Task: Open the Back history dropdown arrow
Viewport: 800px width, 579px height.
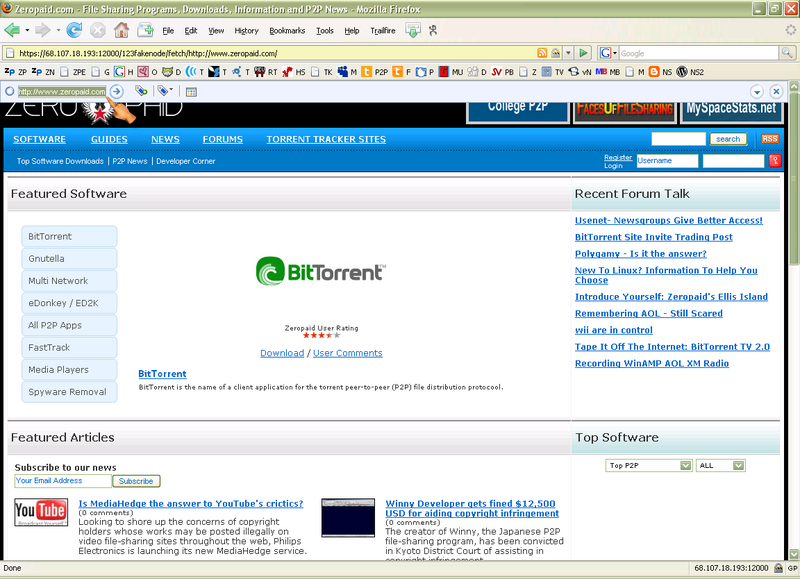Action: pyautogui.click(x=27, y=31)
